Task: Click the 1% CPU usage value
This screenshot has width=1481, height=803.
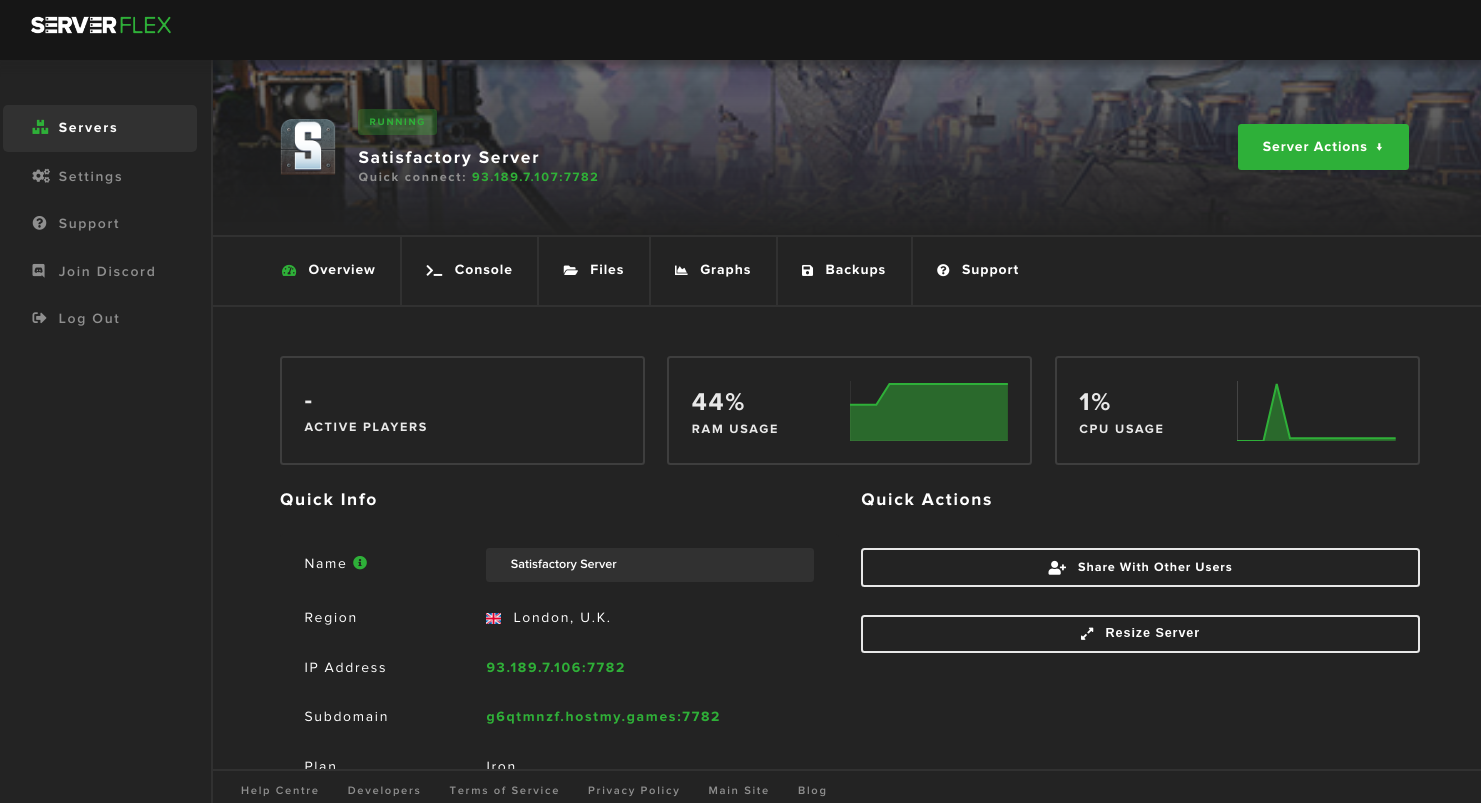Action: click(1095, 402)
